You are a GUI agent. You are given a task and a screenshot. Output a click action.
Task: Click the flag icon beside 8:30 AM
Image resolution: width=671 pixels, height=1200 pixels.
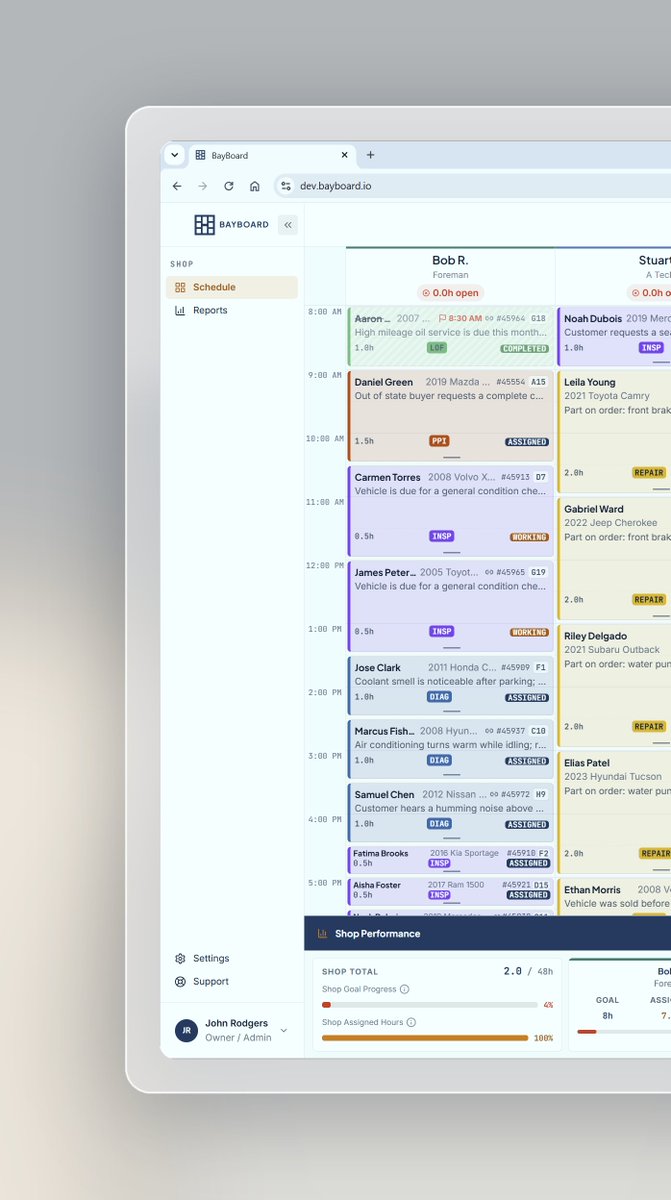(442, 318)
